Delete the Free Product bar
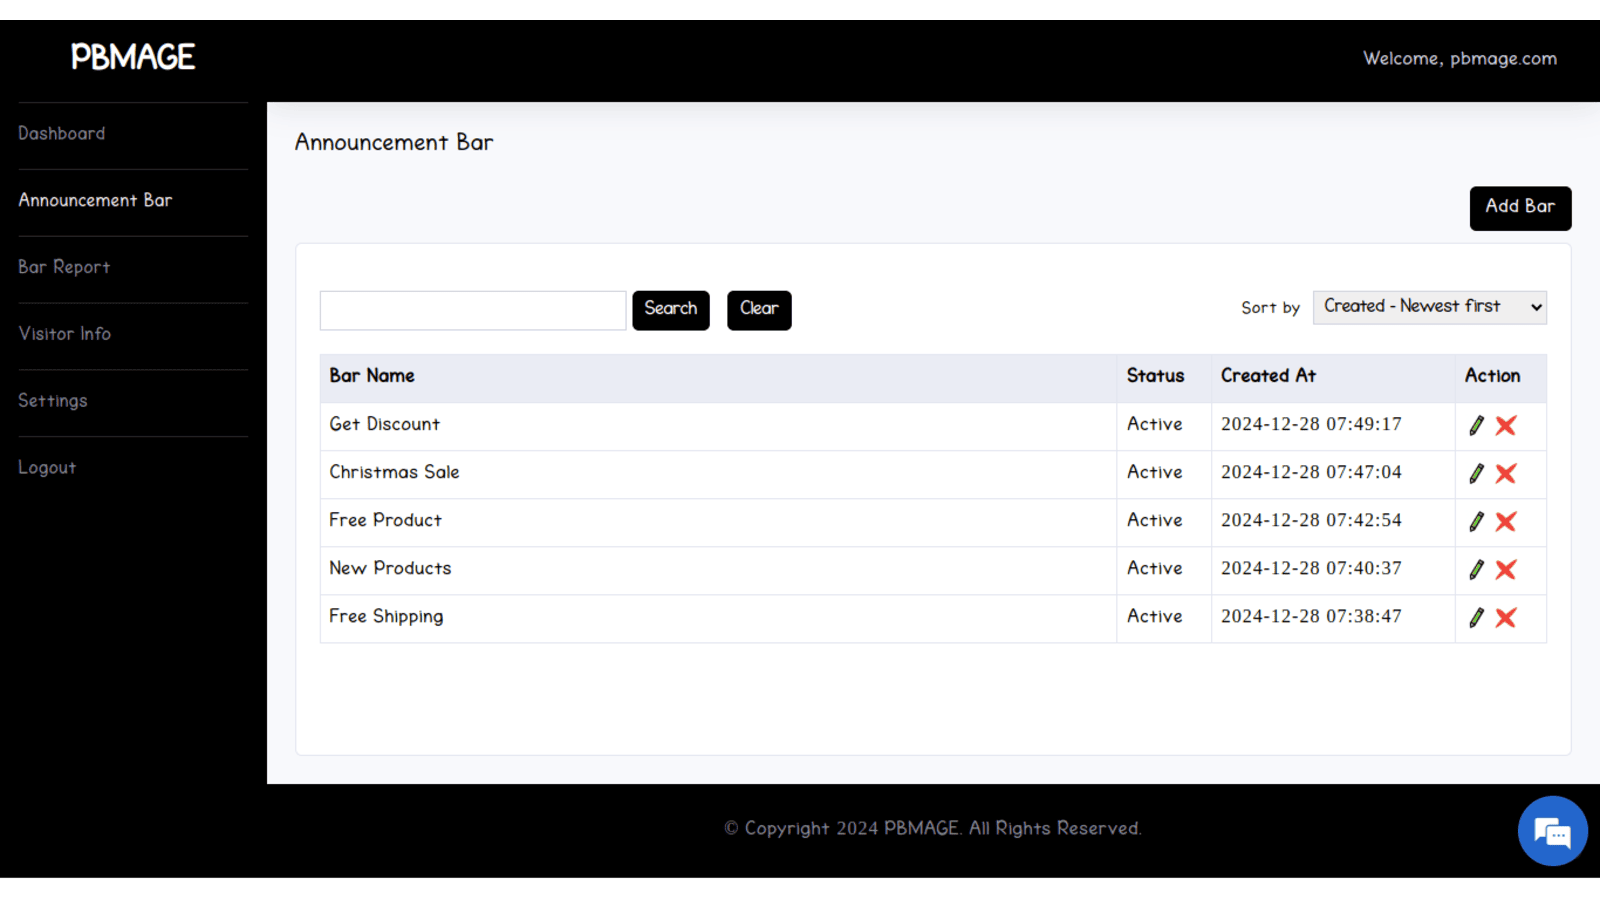 click(x=1506, y=521)
